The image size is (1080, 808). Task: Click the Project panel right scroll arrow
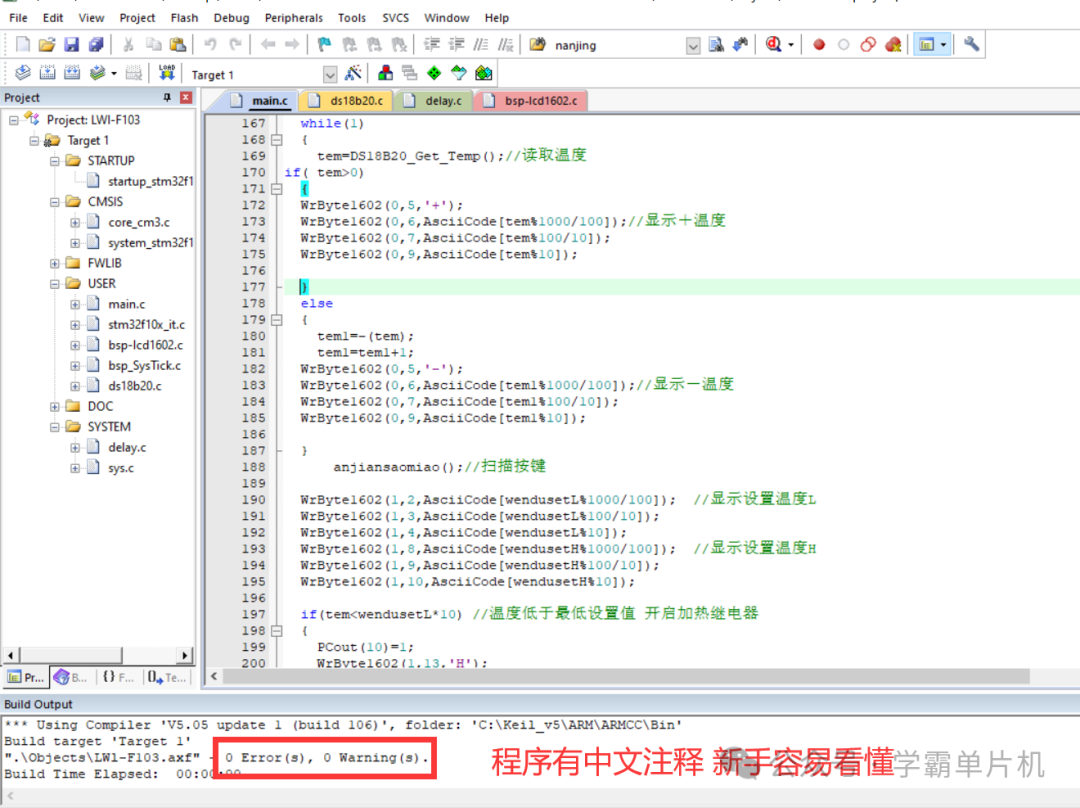[x=185, y=655]
